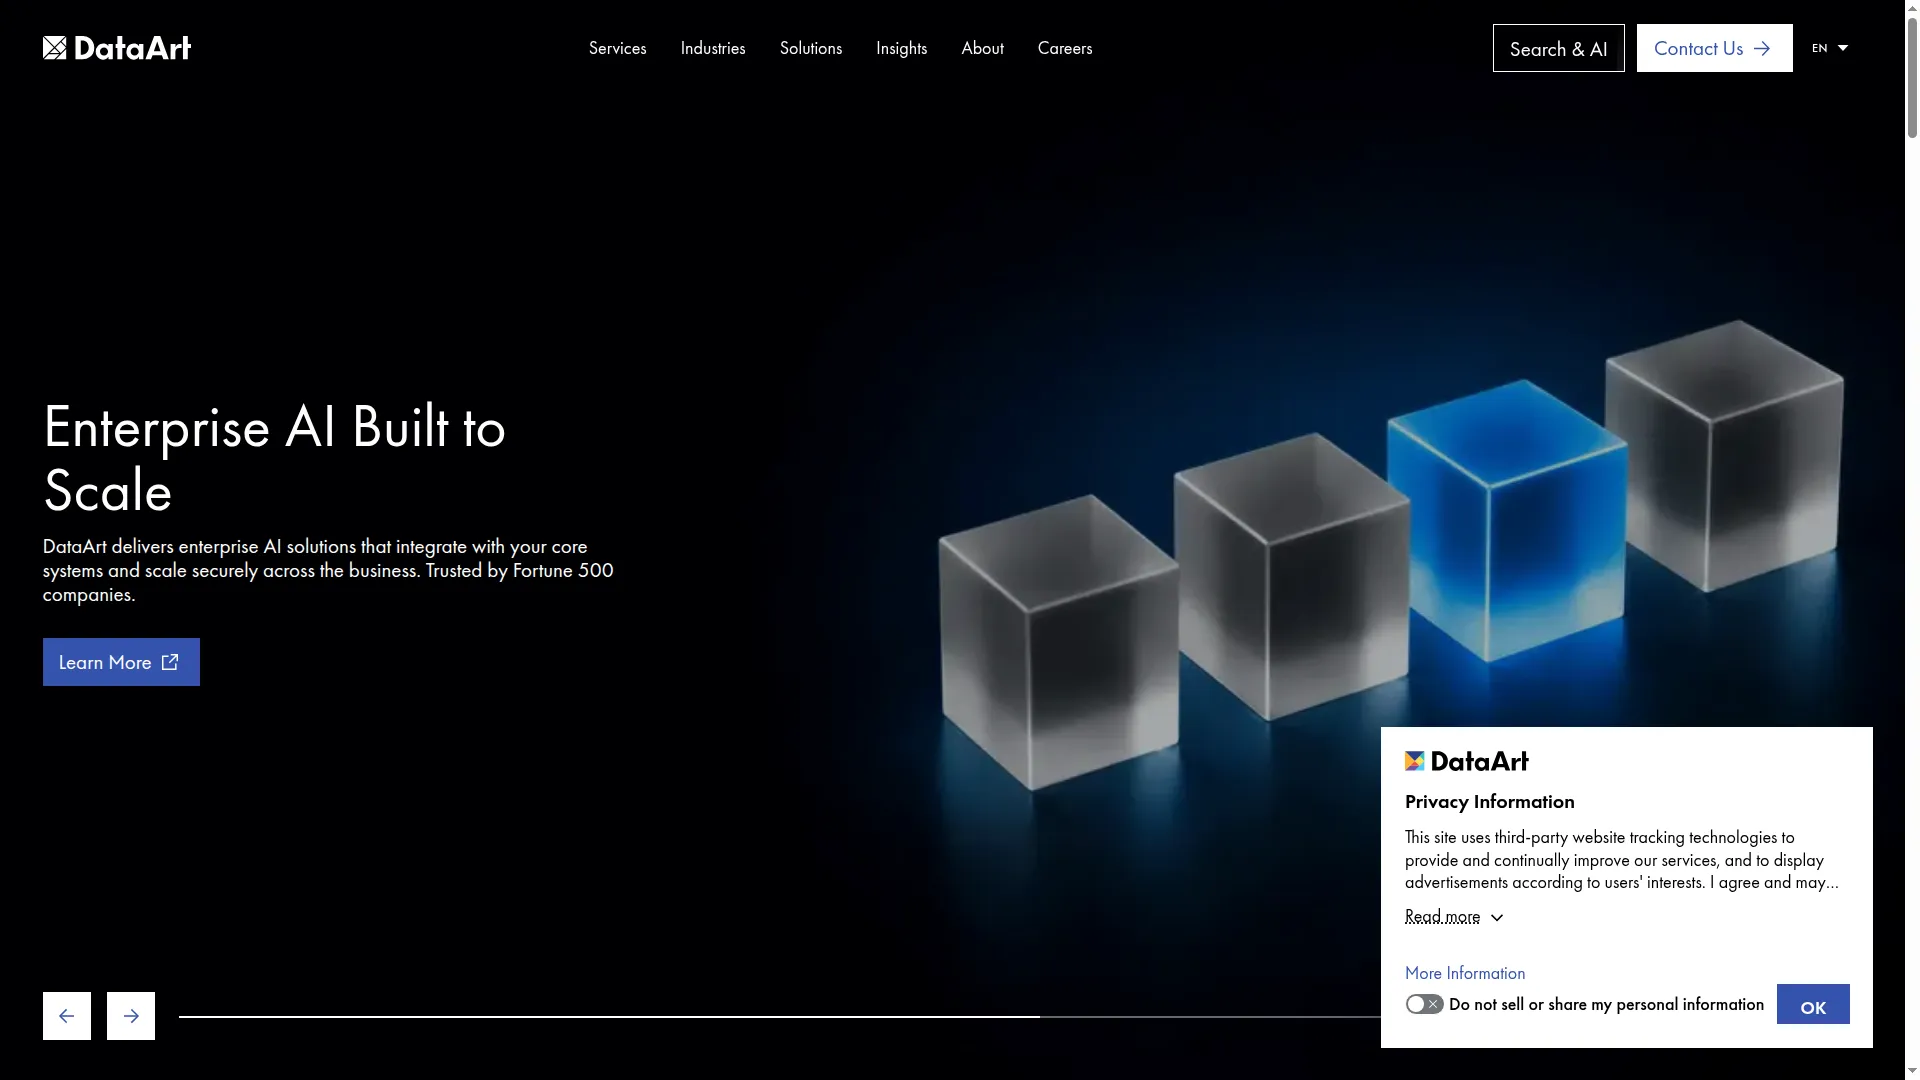The image size is (1920, 1080).
Task: Open the More Information link
Action: pyautogui.click(x=1465, y=973)
